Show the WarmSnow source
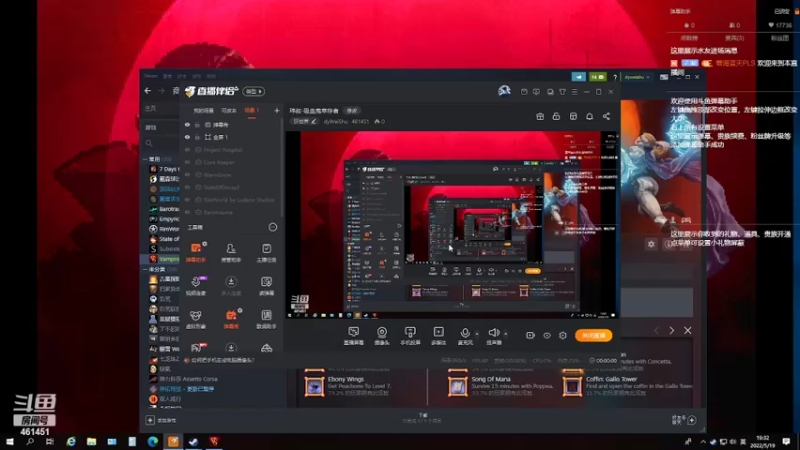Viewport: 800px width, 450px height. [x=187, y=175]
